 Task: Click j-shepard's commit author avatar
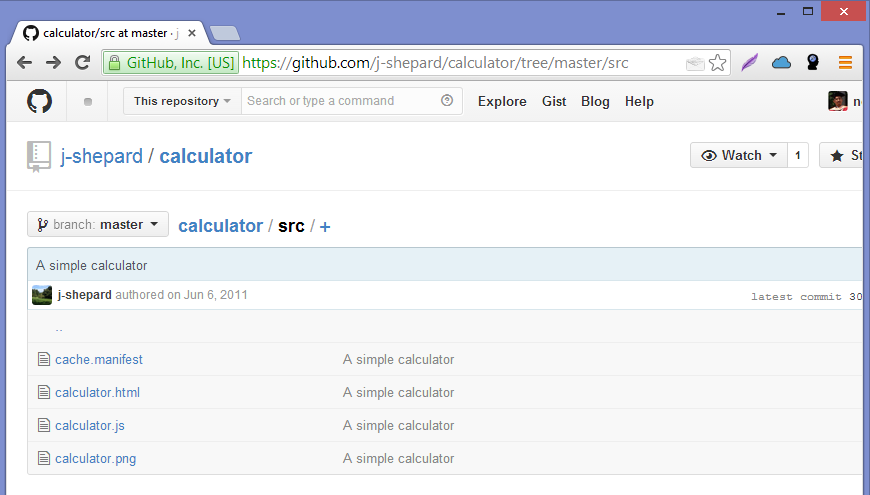[x=42, y=295]
